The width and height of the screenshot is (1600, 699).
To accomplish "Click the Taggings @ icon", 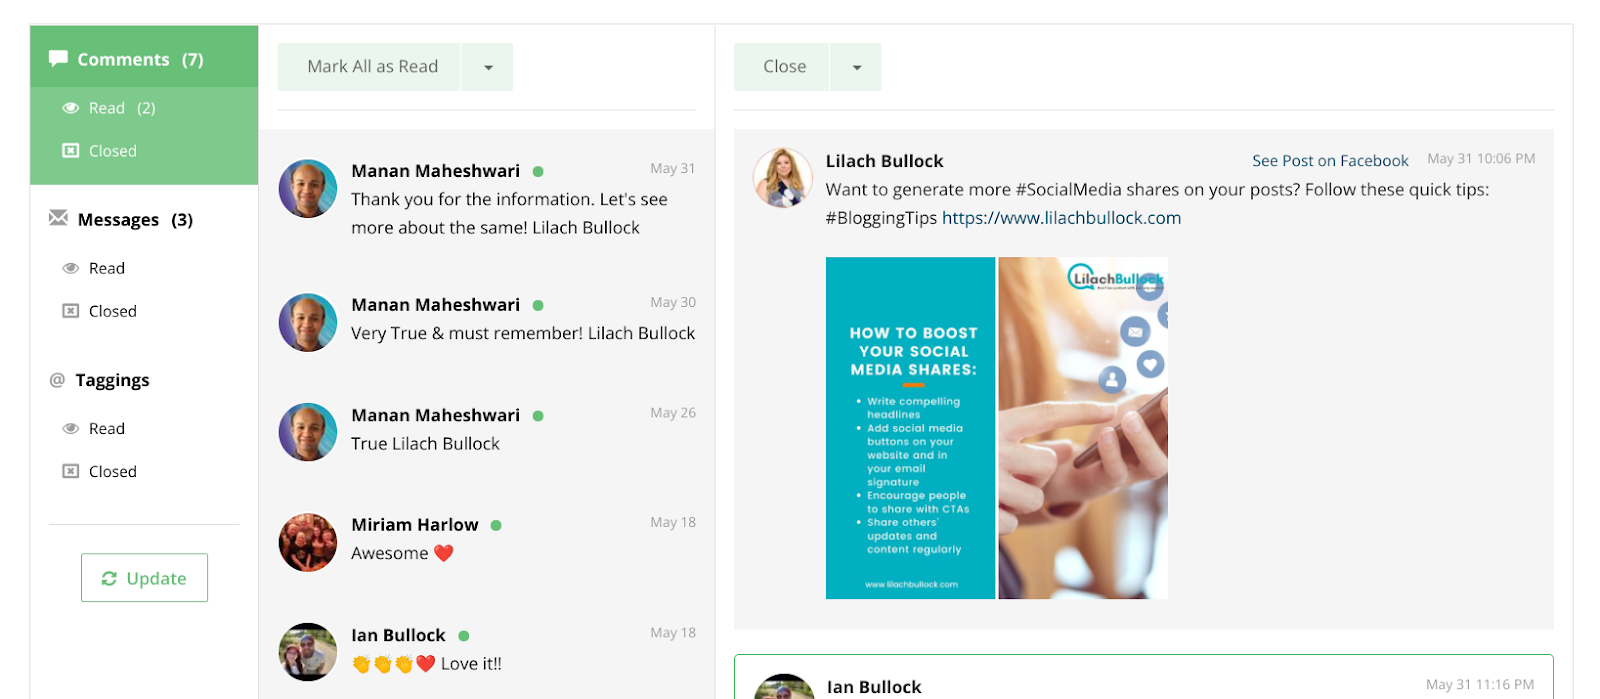I will point(57,380).
